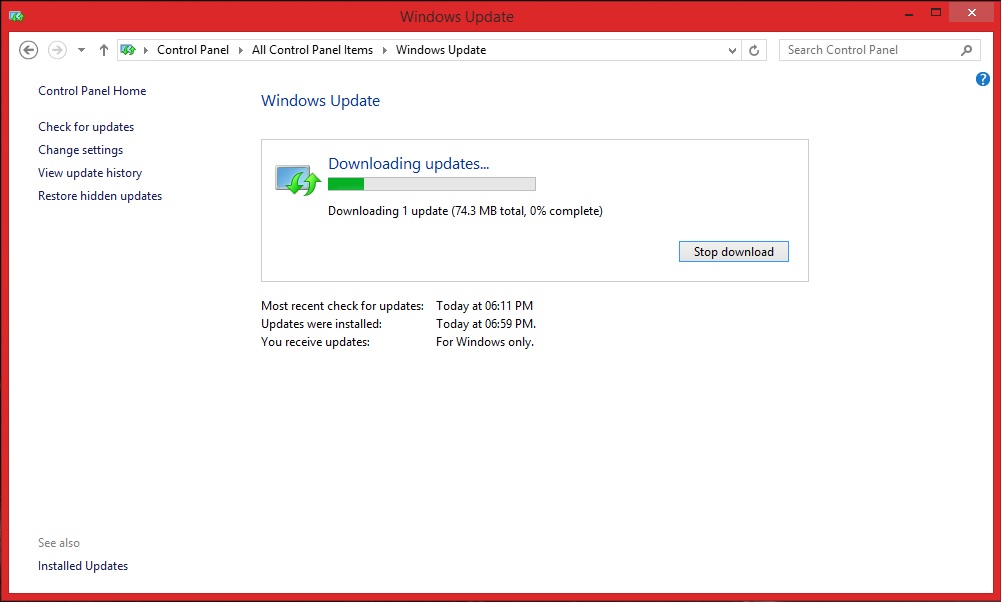Open the recent locations dropdown arrow
This screenshot has width=1002, height=603.
click(81, 50)
